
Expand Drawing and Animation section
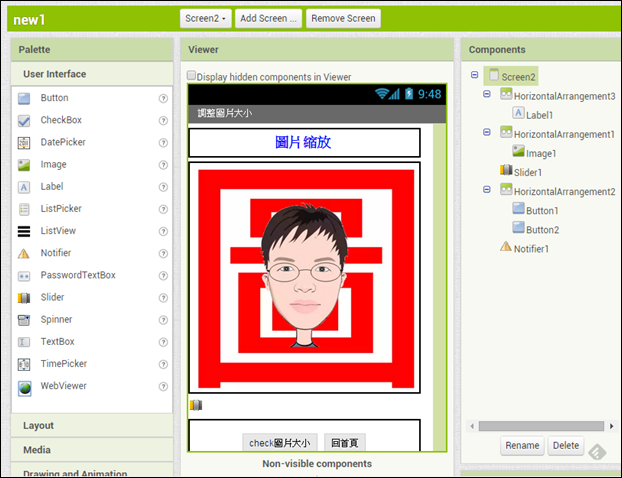coord(92,470)
